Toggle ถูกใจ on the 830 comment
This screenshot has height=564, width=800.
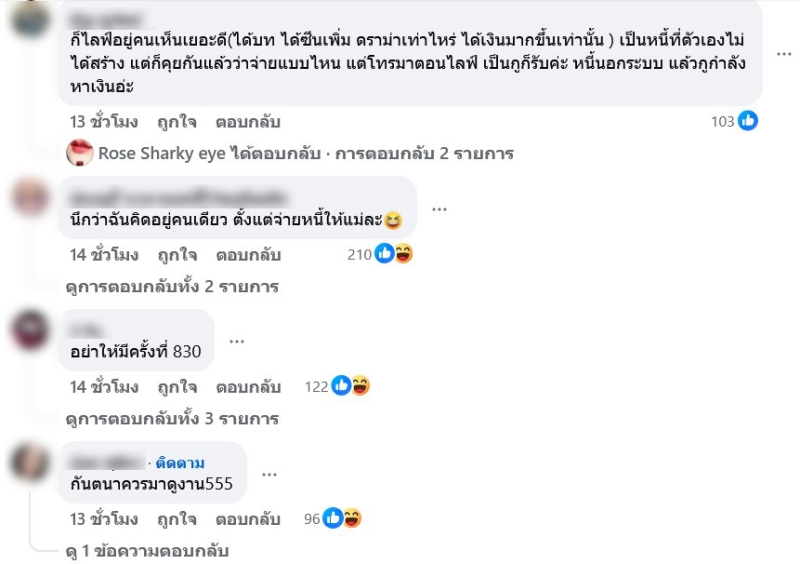176,386
